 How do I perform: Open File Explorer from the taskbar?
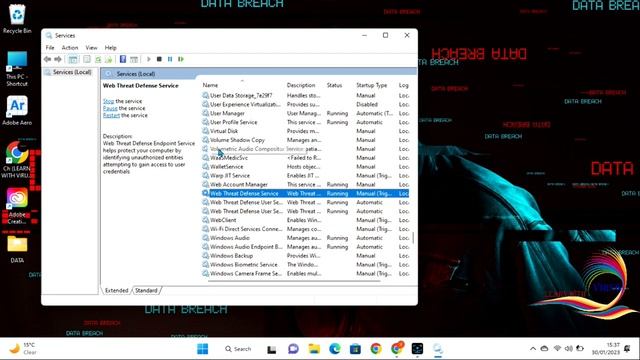[x=314, y=349]
